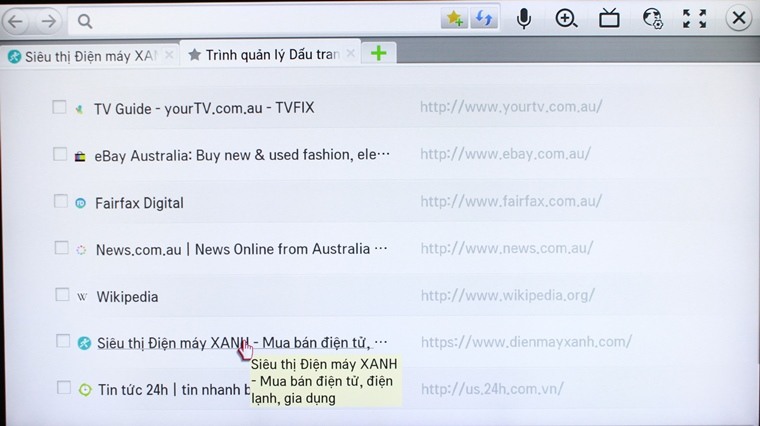The image size is (760, 426).
Task: Click the Điện máy XANH favicon in list
Action: (84, 343)
